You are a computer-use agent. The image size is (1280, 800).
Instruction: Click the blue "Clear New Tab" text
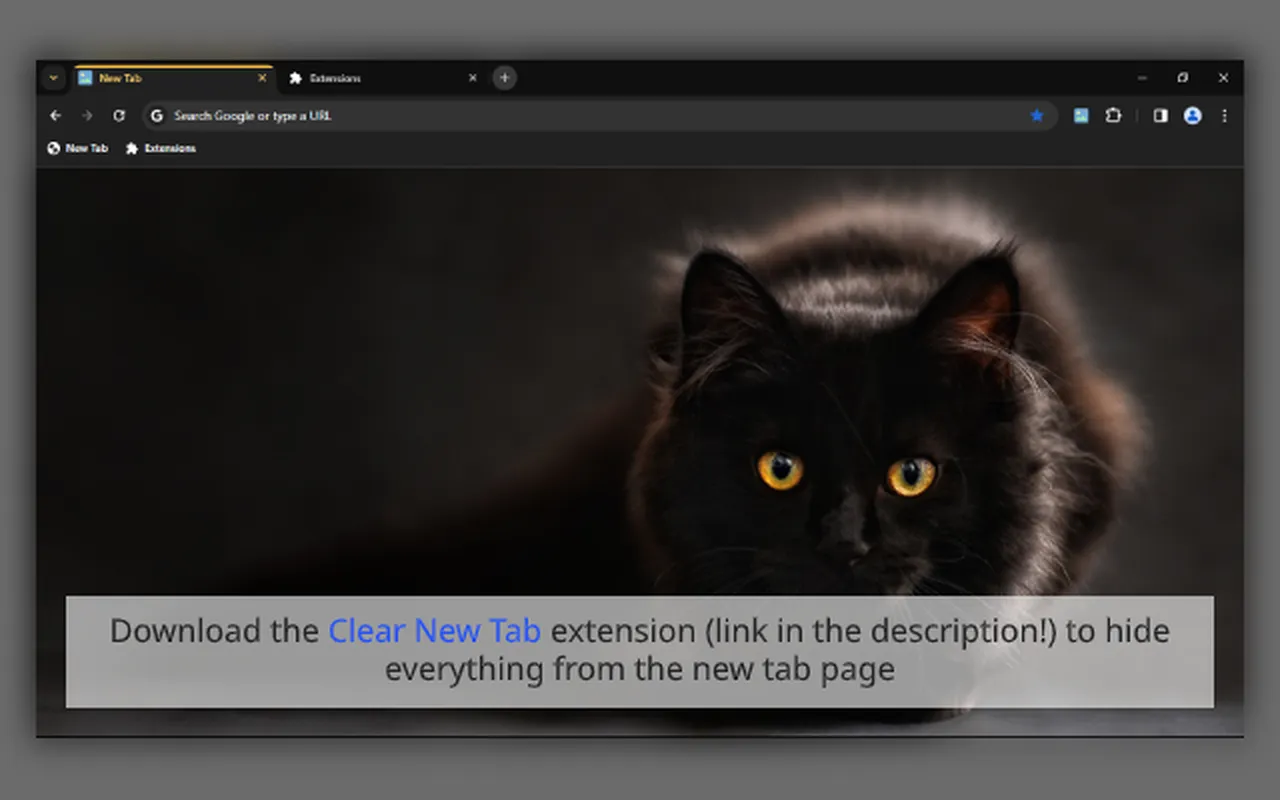pyautogui.click(x=435, y=631)
